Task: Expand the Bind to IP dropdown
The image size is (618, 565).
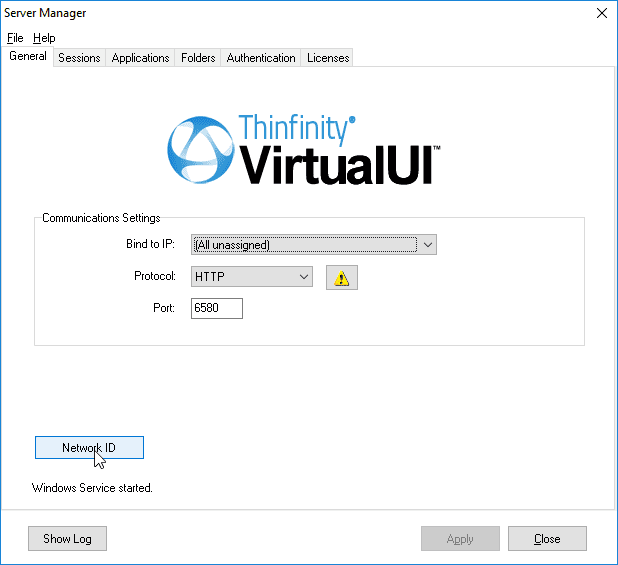Action: click(314, 245)
